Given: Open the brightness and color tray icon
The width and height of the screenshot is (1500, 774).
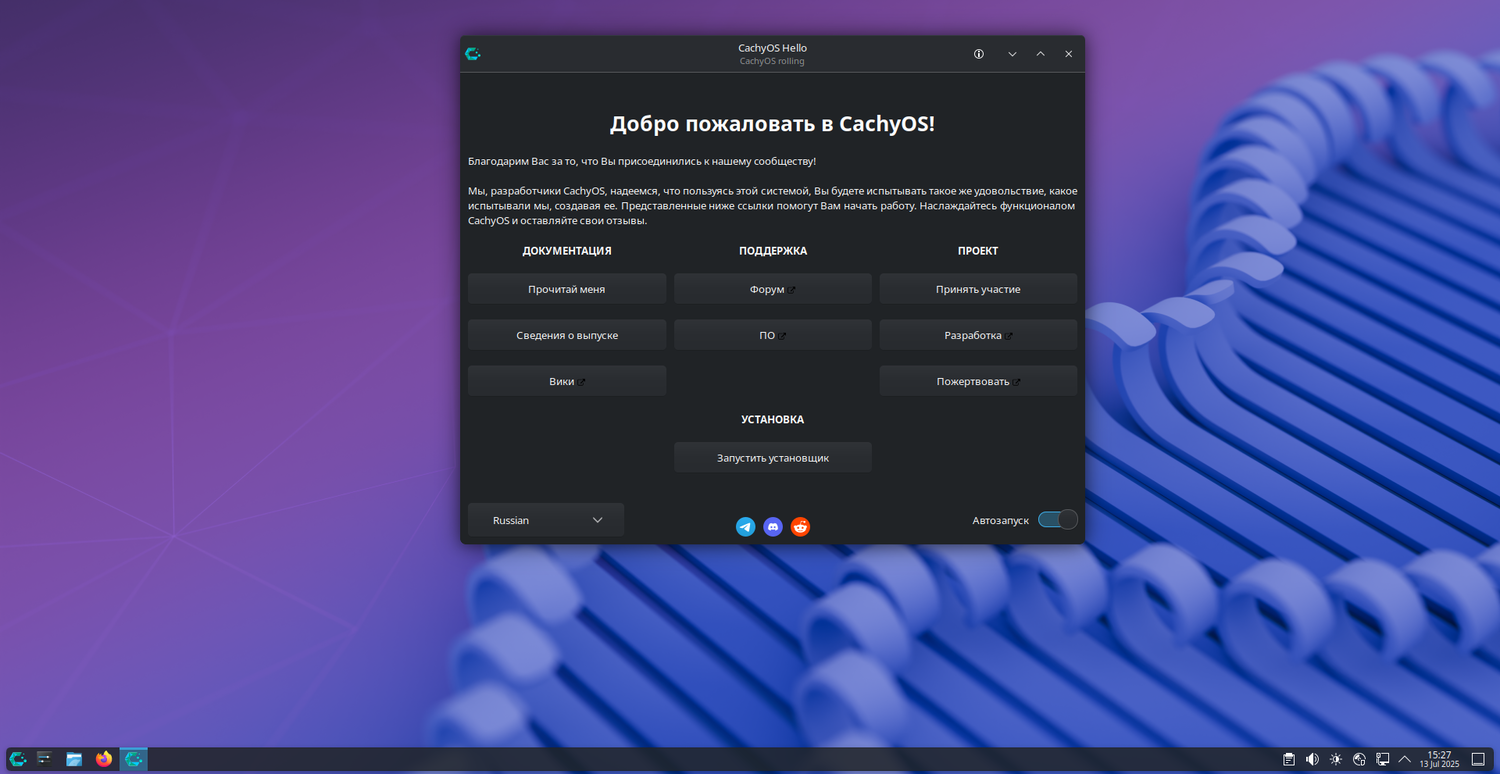Looking at the screenshot, I should point(1336,759).
